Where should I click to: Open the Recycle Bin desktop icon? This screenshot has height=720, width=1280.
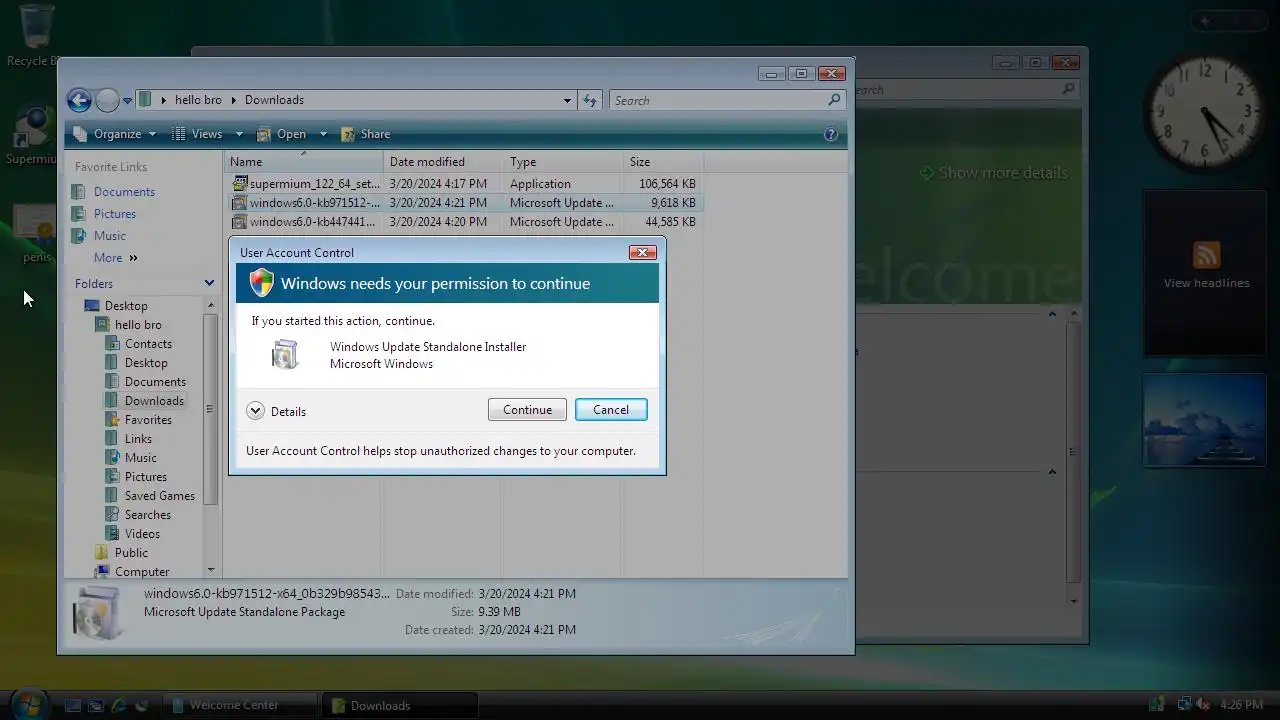point(34,35)
